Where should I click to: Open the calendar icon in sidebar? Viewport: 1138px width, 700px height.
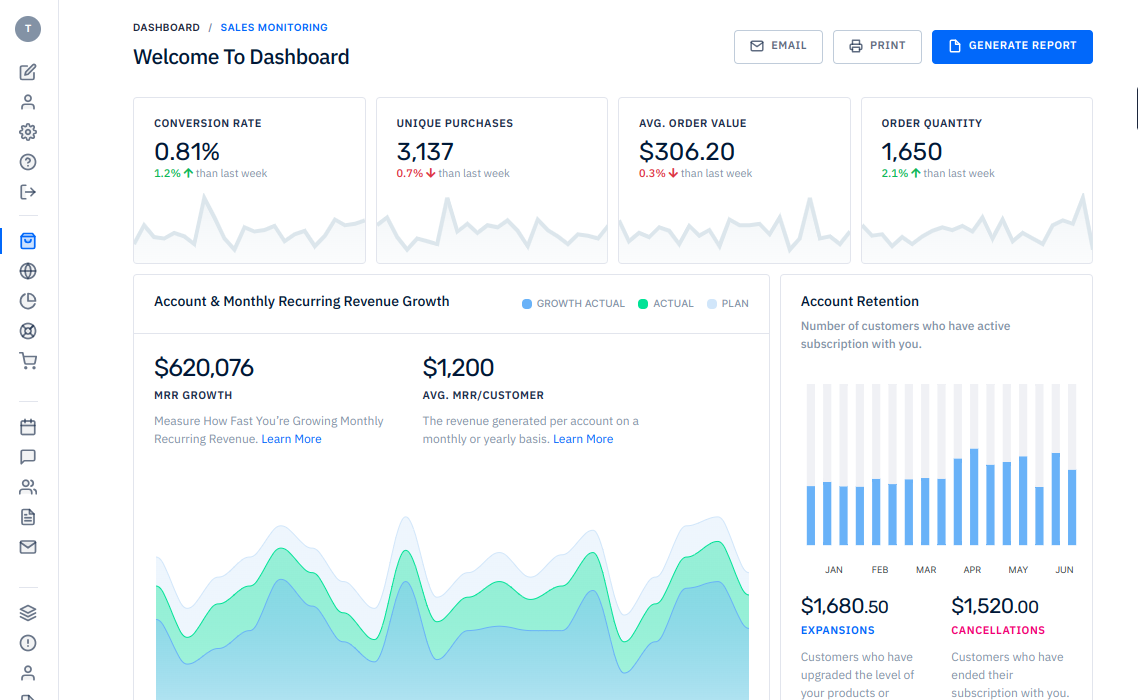pos(28,427)
